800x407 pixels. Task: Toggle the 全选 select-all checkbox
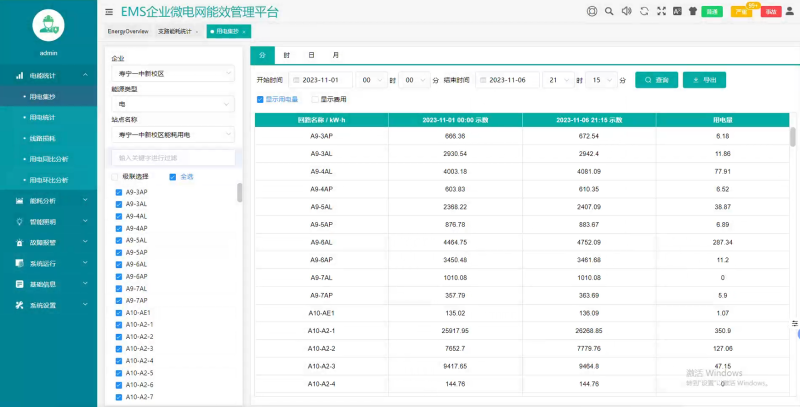point(173,177)
